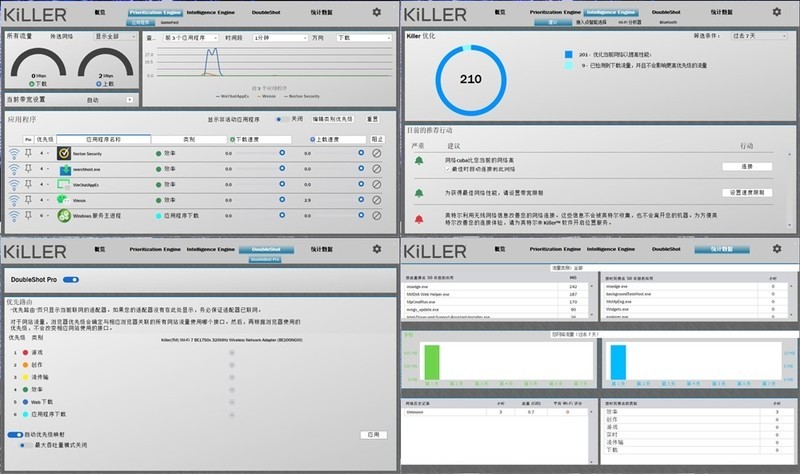
Task: Click scrollbar down arrow in recommendations list
Action: [x=790, y=225]
